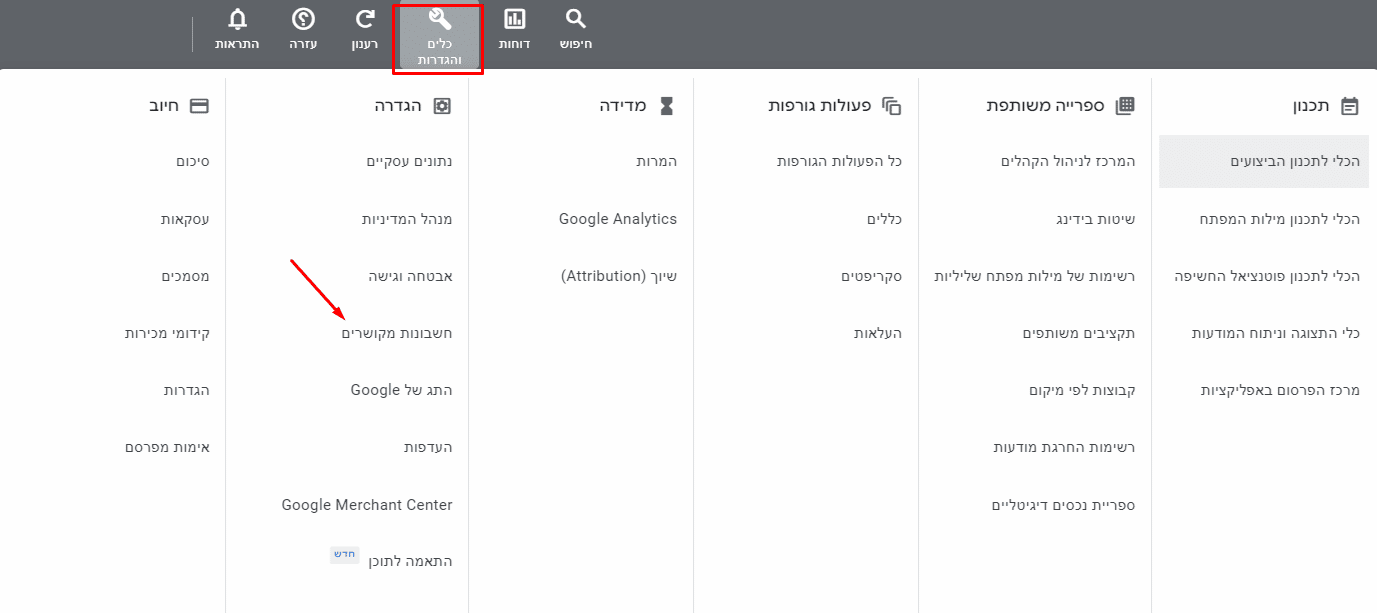The height and width of the screenshot is (613, 1377).
Task: Click the חדש badge beside התאמה לתוכן
Action: pos(345,554)
